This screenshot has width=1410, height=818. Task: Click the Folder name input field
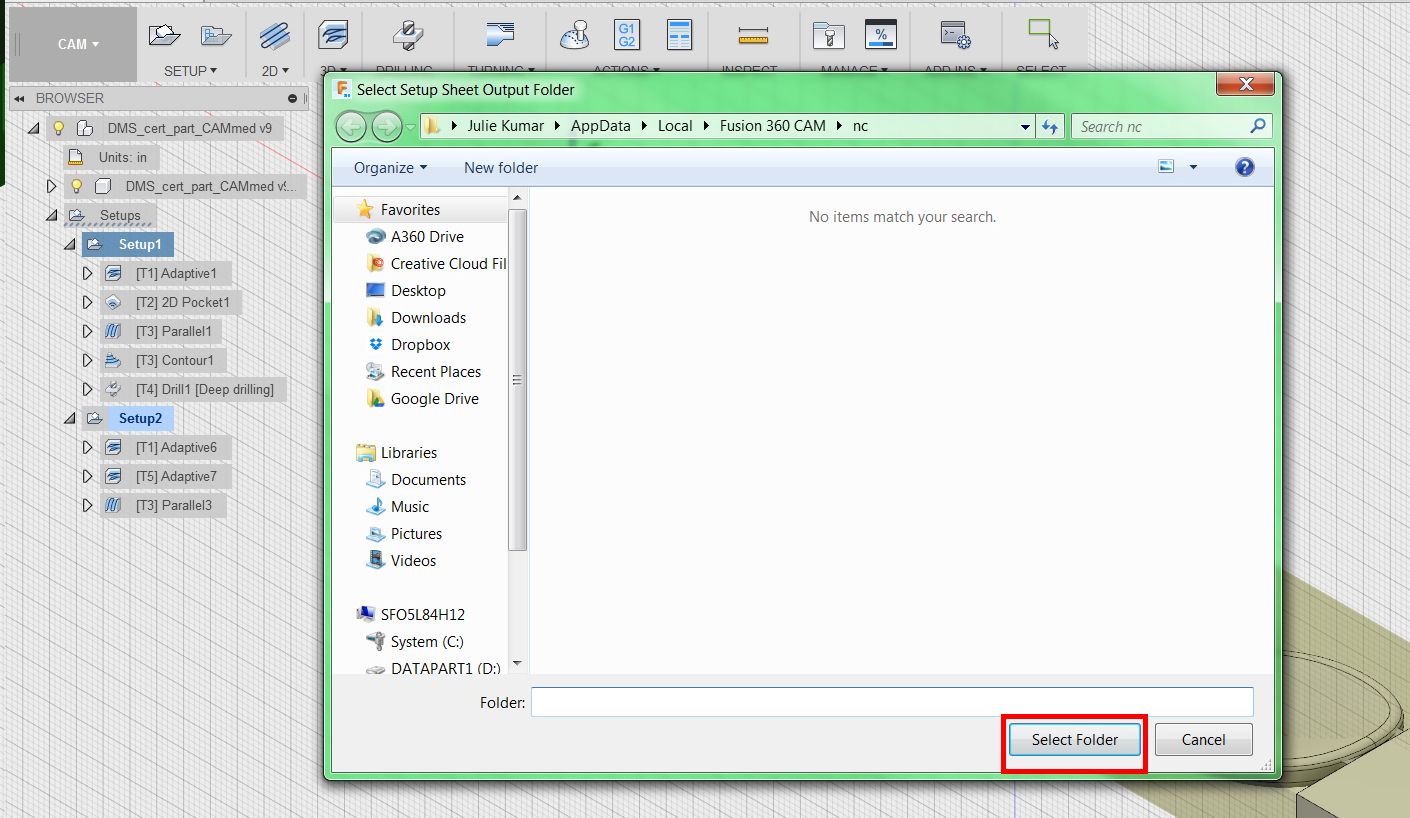click(x=892, y=702)
